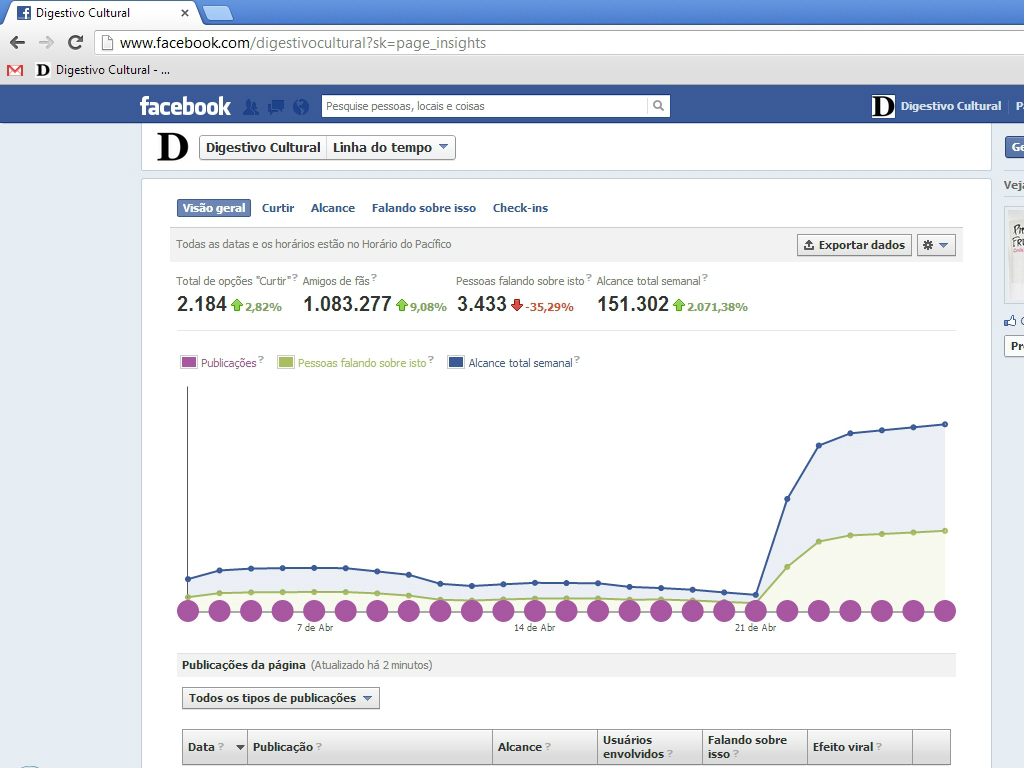Viewport: 1024px width, 768px height.
Task: Click the purple publication dot at 14 de Abr
Action: 535,611
